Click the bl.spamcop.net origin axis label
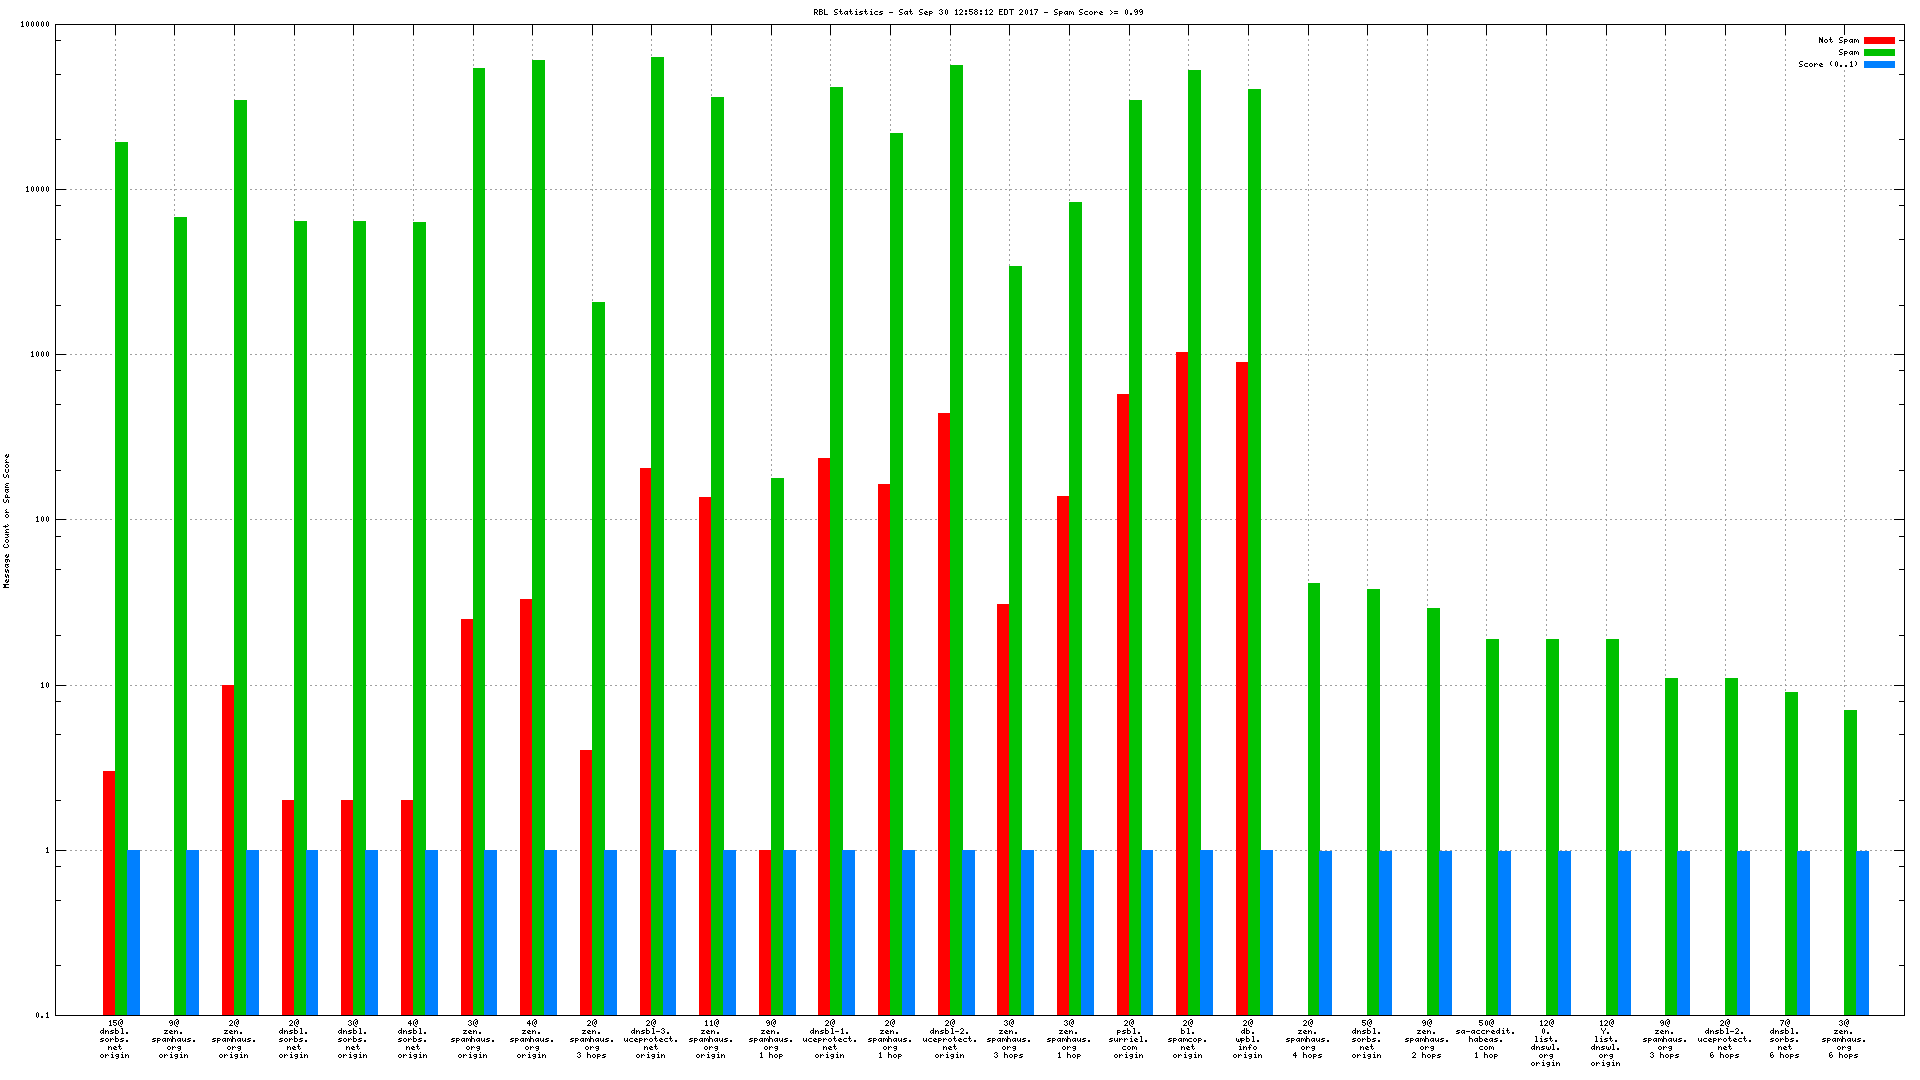The height and width of the screenshot is (1080, 1920). pos(1188,1039)
